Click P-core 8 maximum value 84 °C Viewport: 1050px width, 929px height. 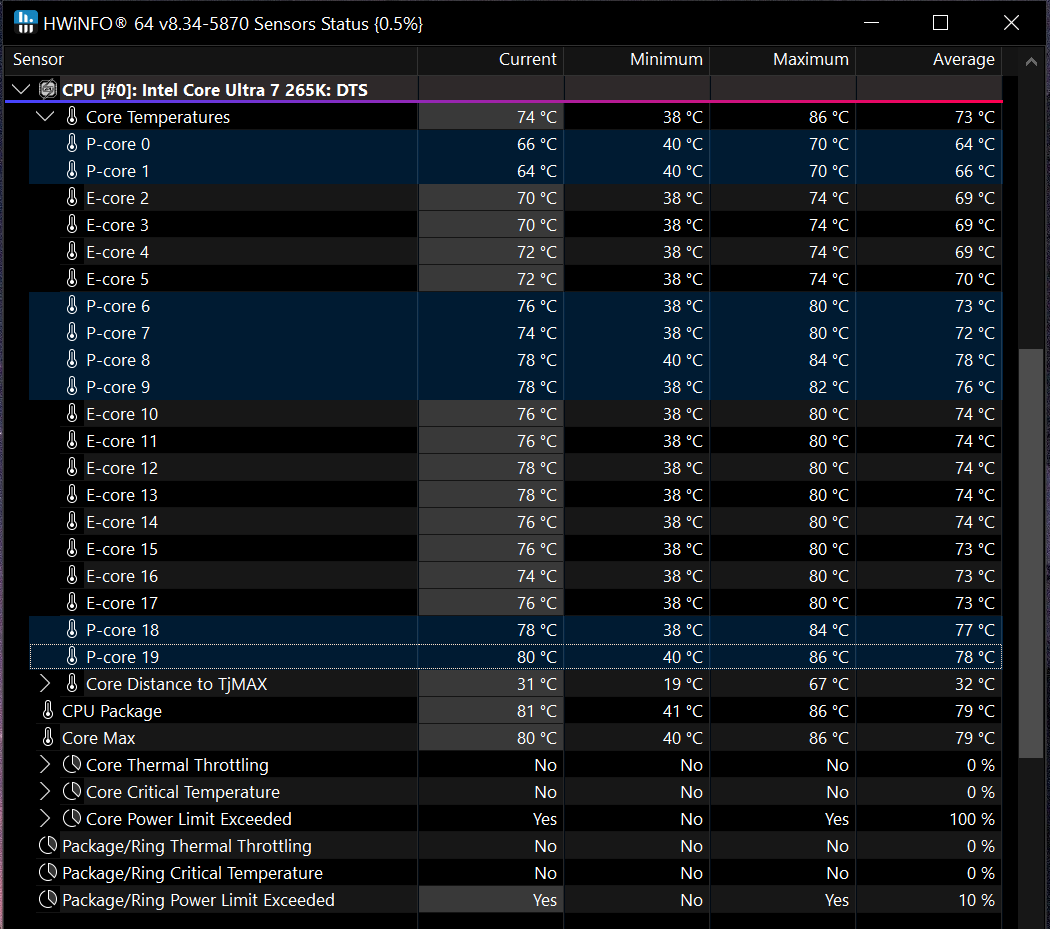(828, 360)
